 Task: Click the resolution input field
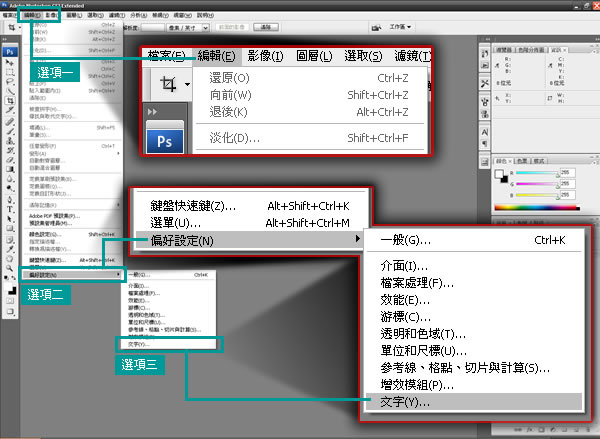tap(152, 28)
